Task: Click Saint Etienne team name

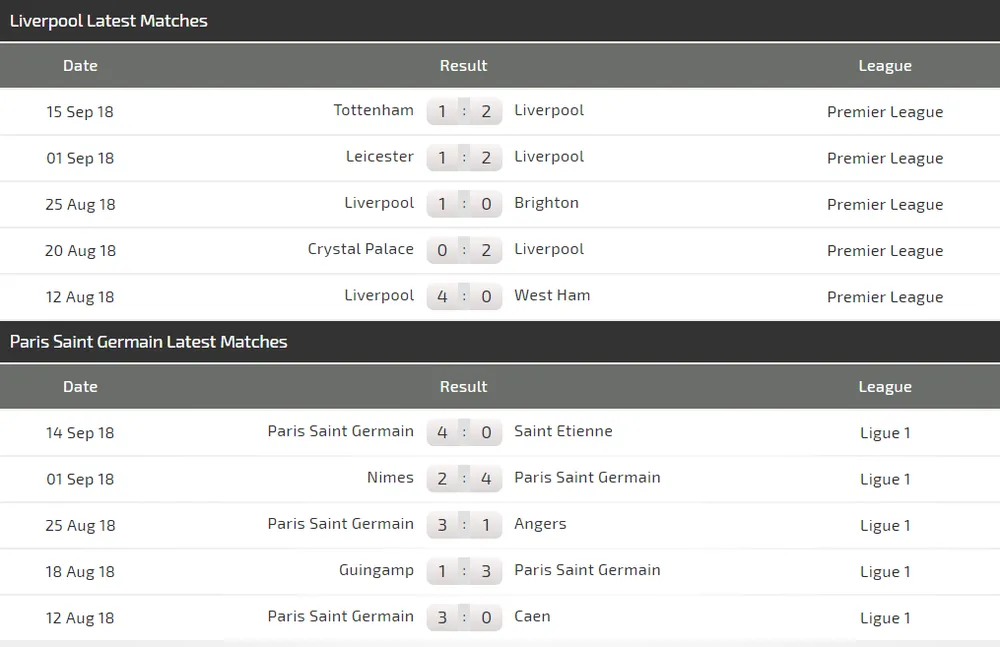Action: tap(563, 431)
